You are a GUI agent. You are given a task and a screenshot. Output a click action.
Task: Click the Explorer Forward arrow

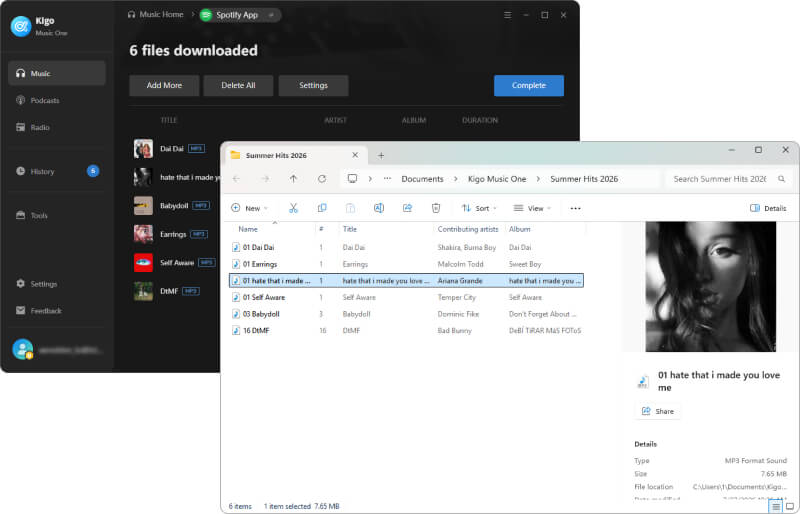pos(265,179)
